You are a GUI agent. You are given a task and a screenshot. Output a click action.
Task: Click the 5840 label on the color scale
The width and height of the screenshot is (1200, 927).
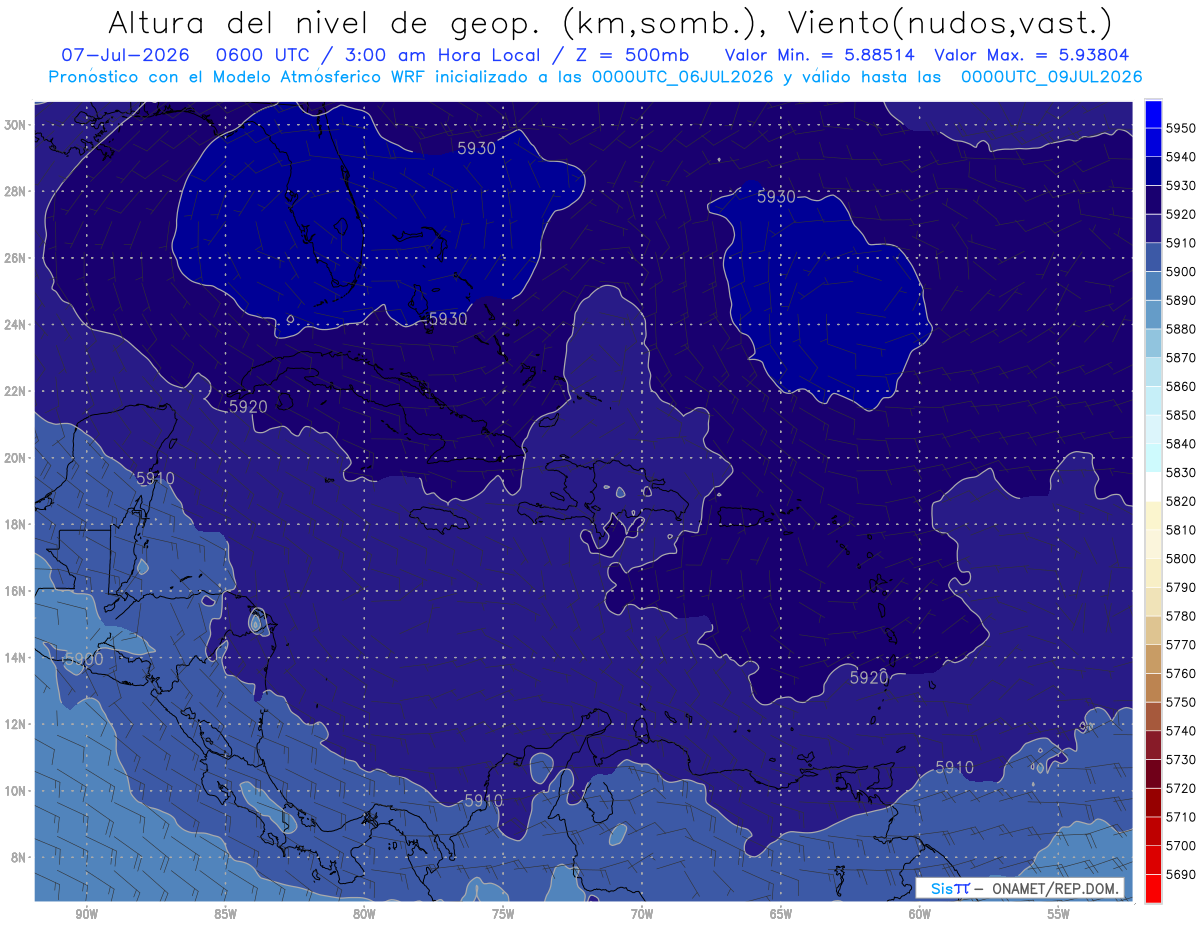pyautogui.click(x=1181, y=443)
